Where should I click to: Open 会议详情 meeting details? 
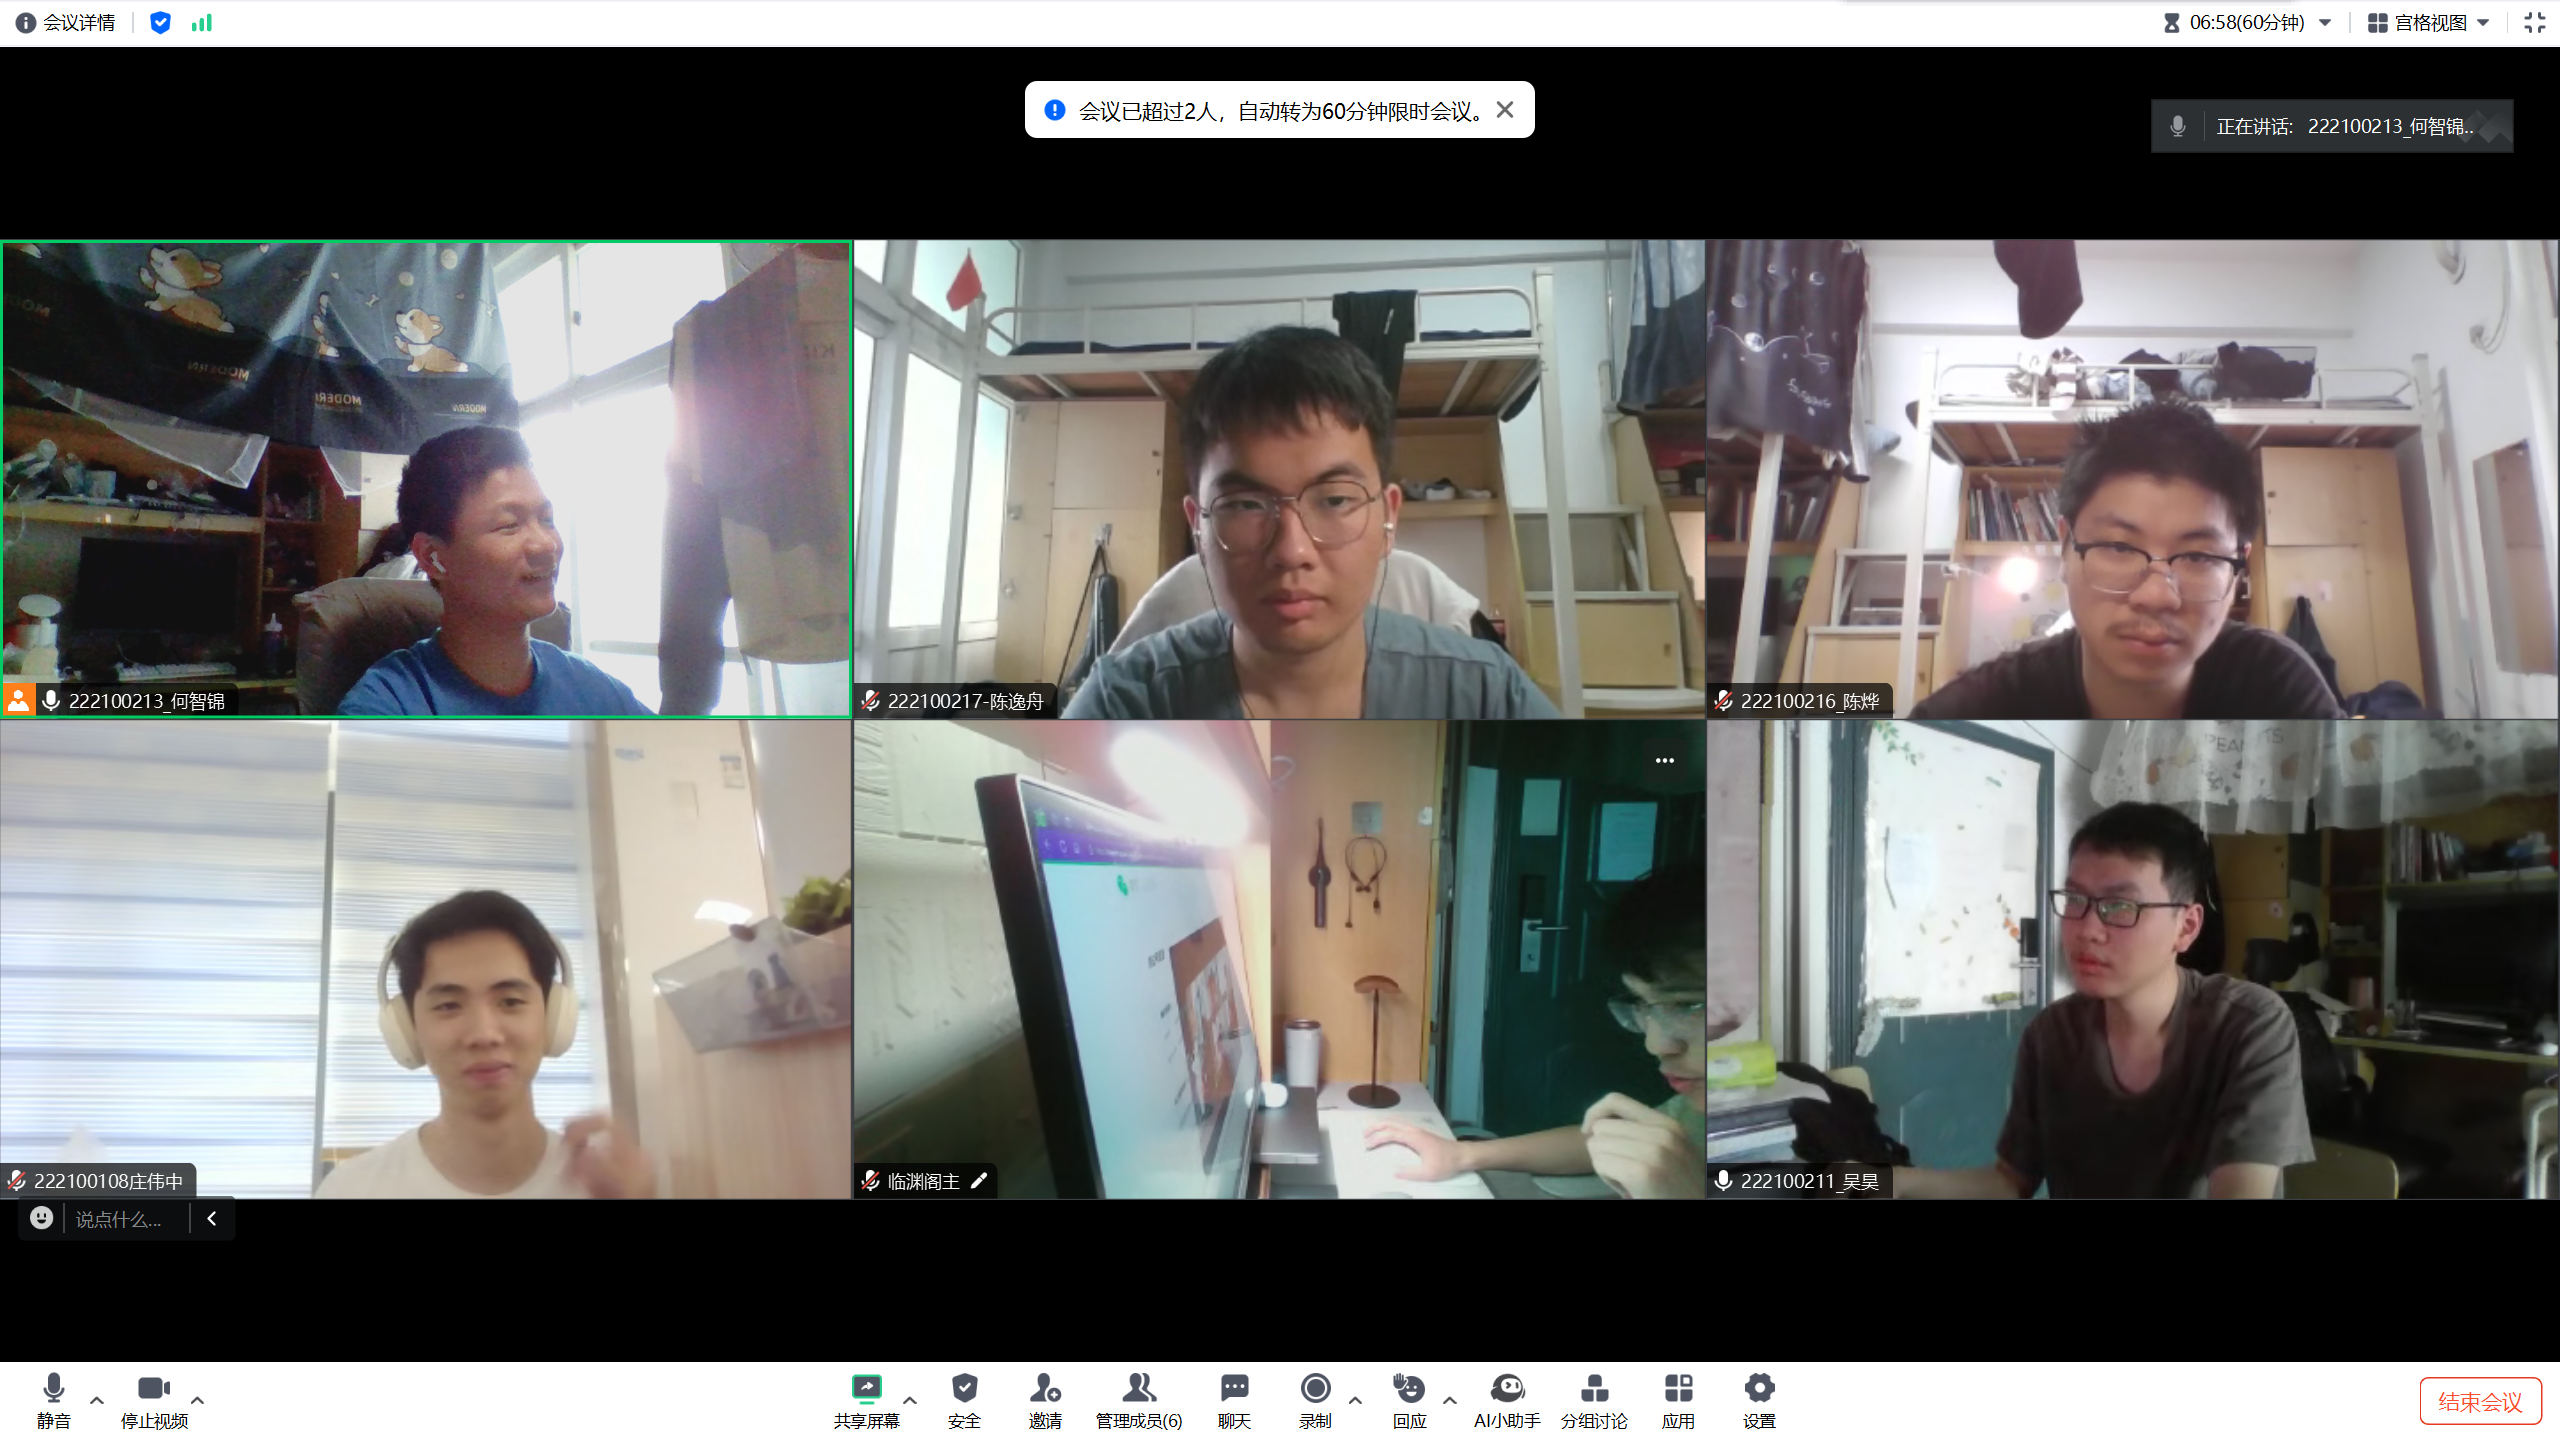click(66, 22)
